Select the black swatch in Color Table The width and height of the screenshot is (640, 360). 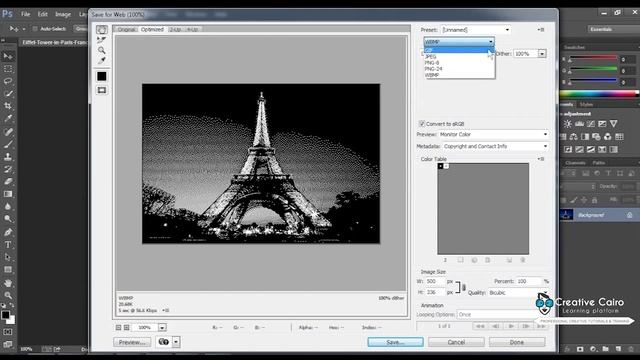tap(440, 166)
